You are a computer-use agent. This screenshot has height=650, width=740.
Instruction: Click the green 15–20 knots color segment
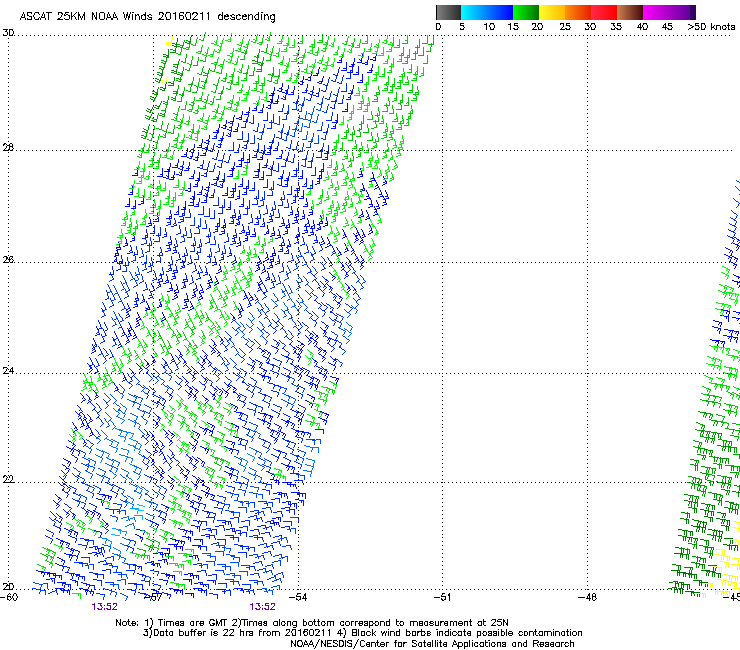click(526, 12)
